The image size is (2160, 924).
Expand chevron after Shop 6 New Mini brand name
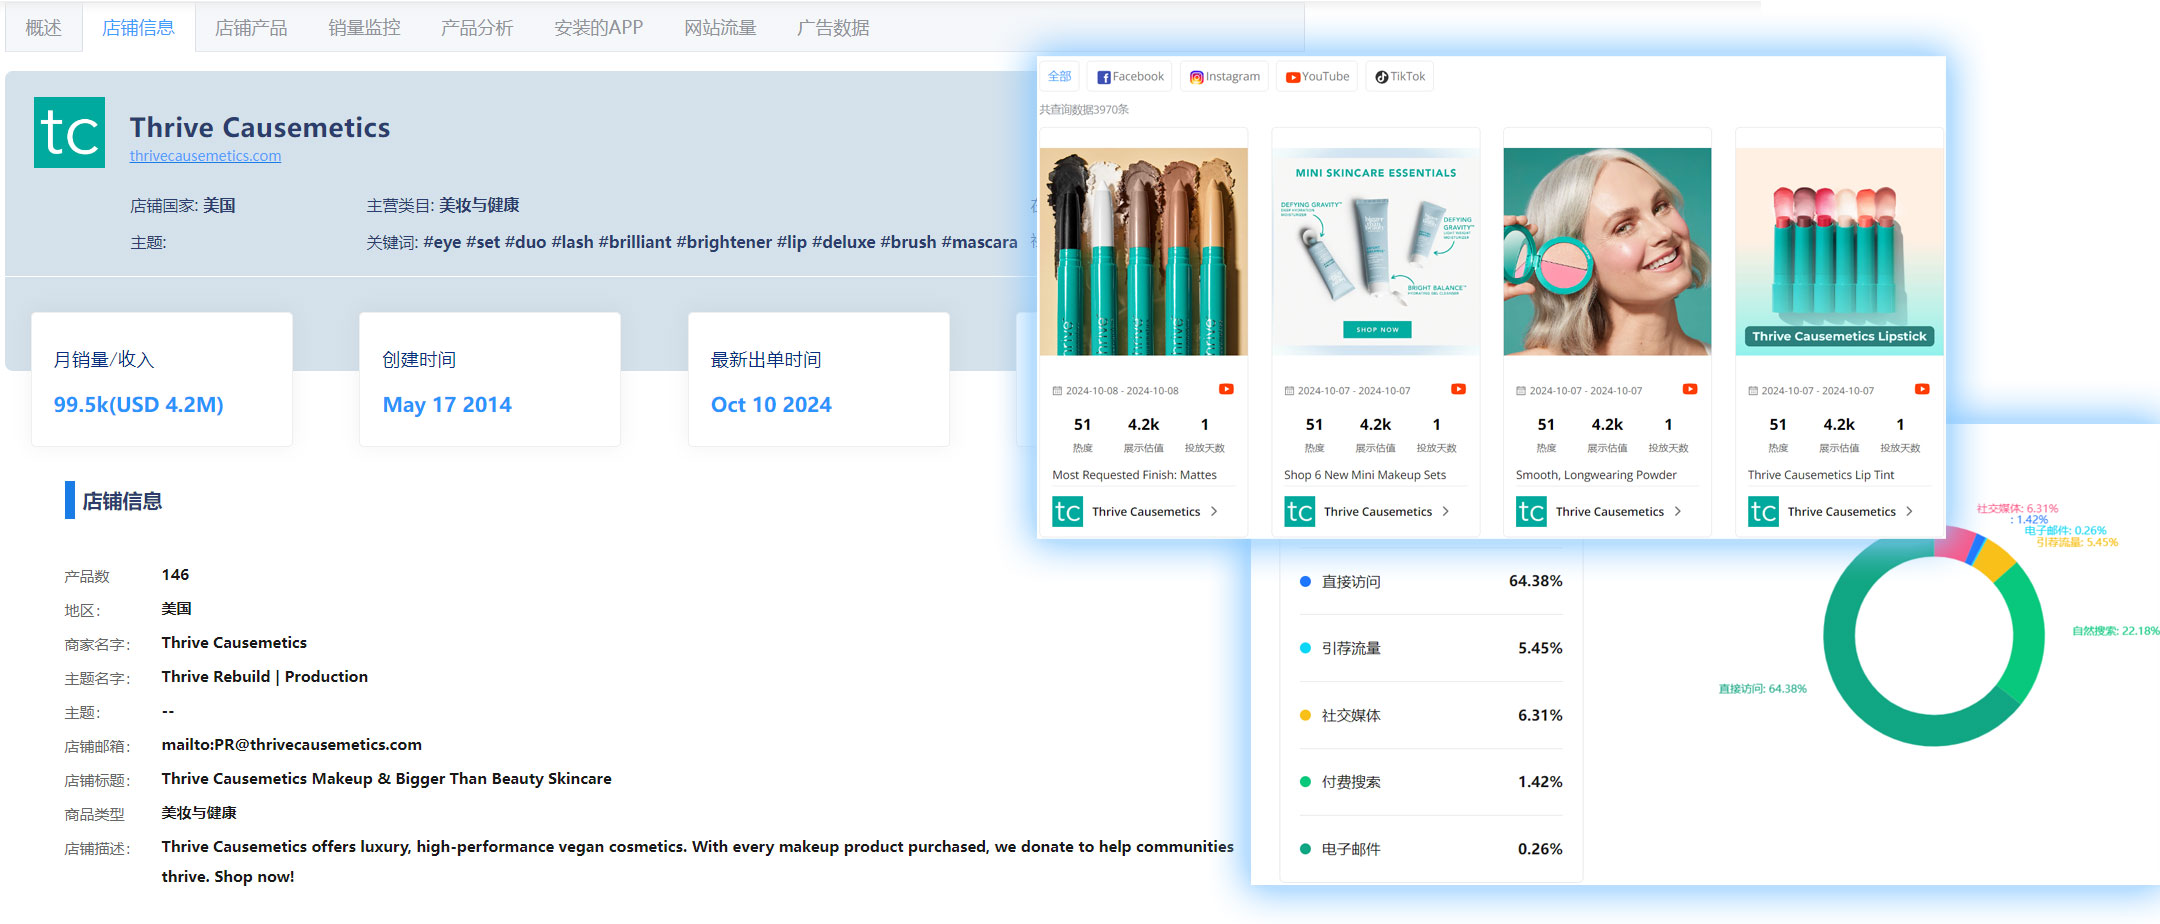(1446, 511)
